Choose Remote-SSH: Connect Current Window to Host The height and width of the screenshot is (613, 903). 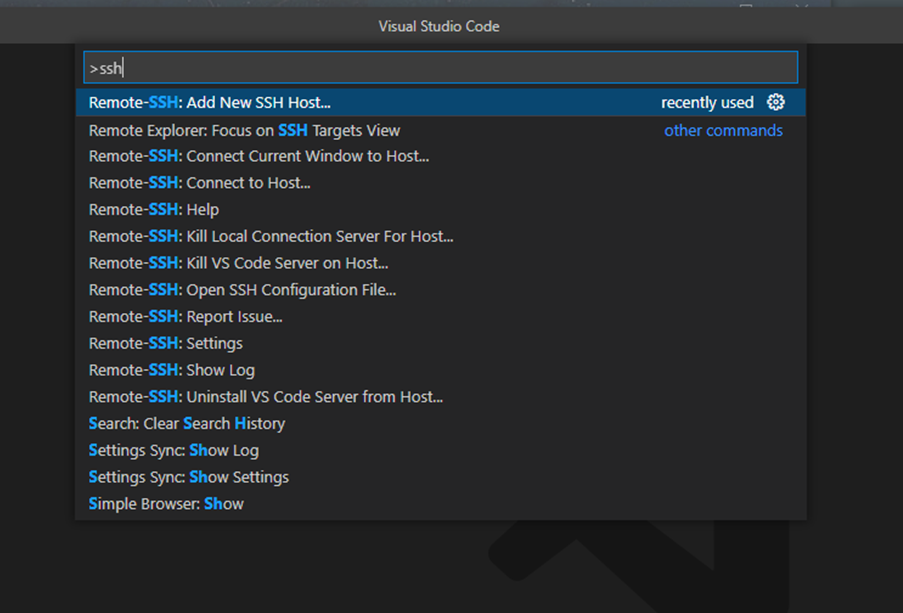pyautogui.click(x=441, y=156)
